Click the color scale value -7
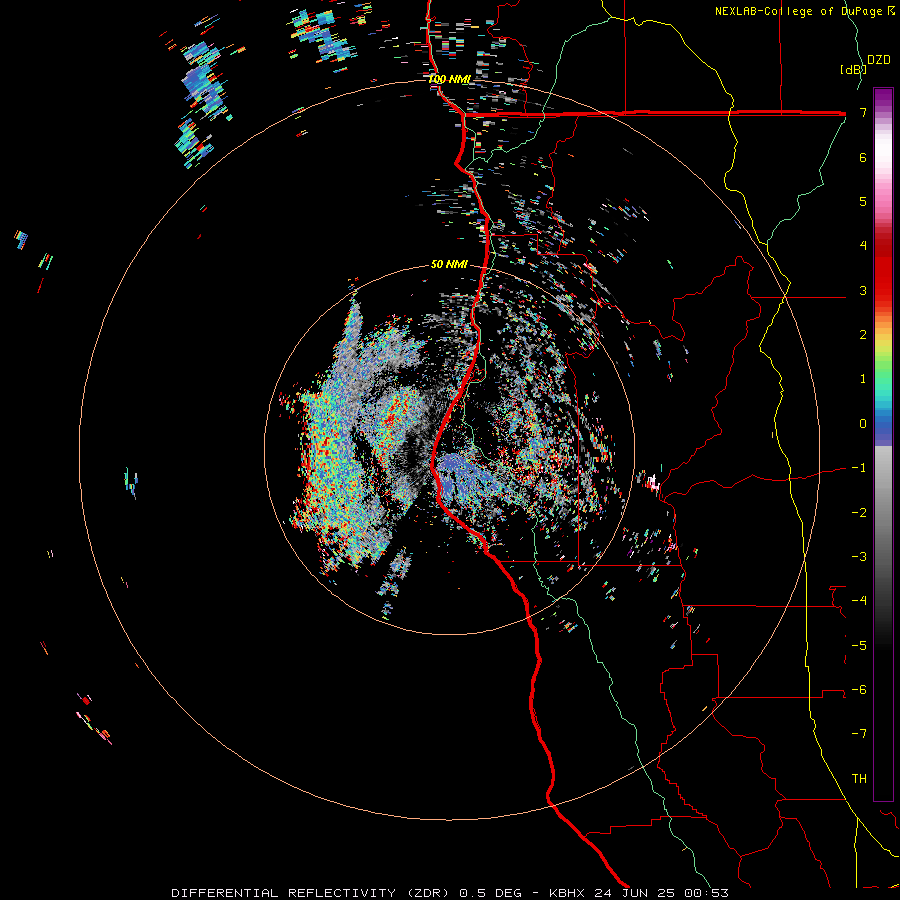Screen dimensions: 900x900 point(859,734)
